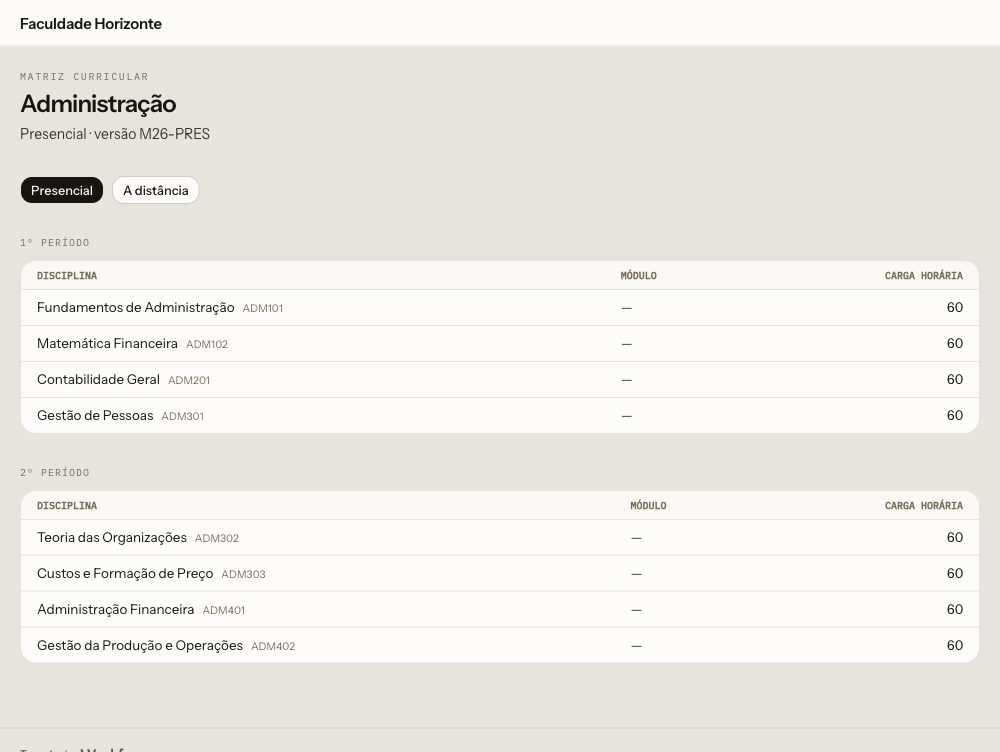1000x752 pixels.
Task: Open the Gestão de Pessoas discipline
Action: 499,415
